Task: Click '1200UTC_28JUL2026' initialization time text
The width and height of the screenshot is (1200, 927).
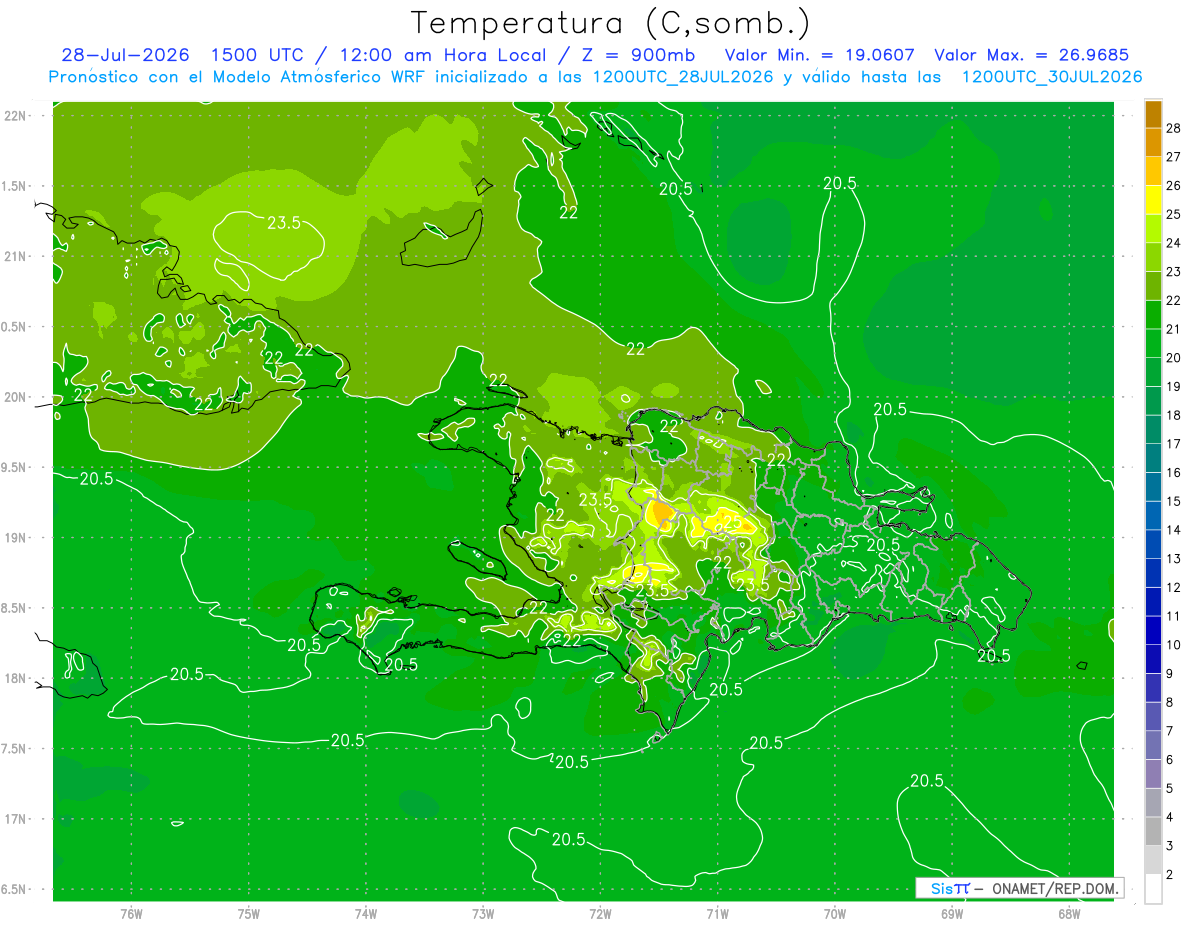Action: tap(683, 77)
